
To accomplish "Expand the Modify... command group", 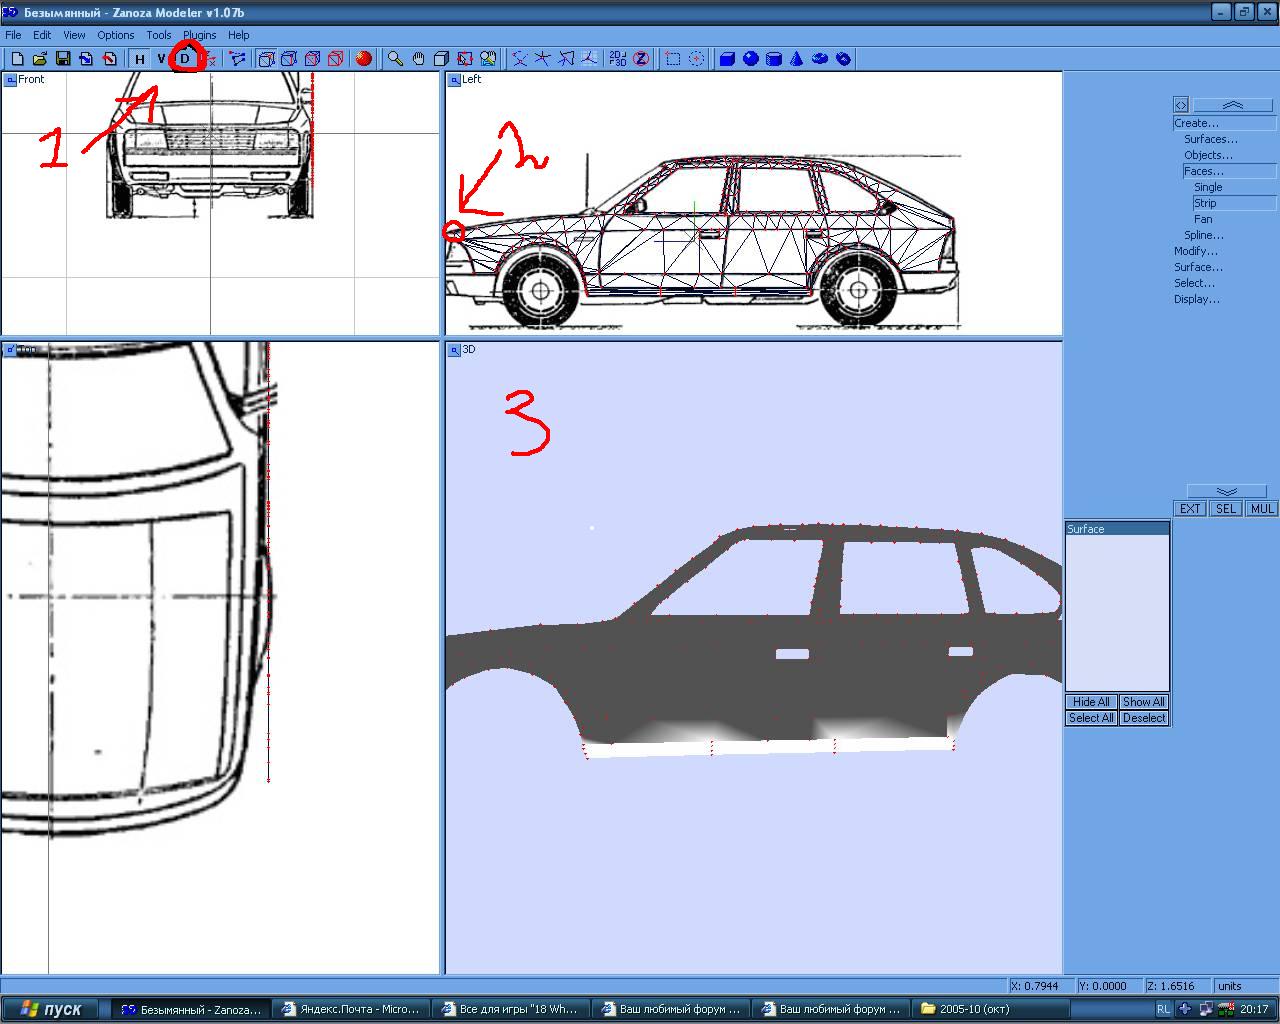I will click(x=1196, y=251).
